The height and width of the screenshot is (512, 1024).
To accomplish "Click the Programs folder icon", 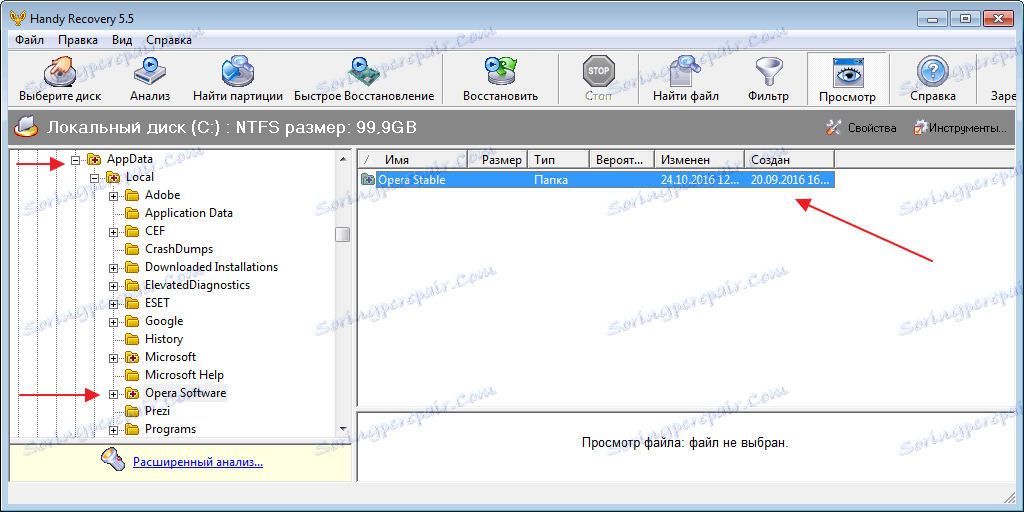I will [133, 429].
